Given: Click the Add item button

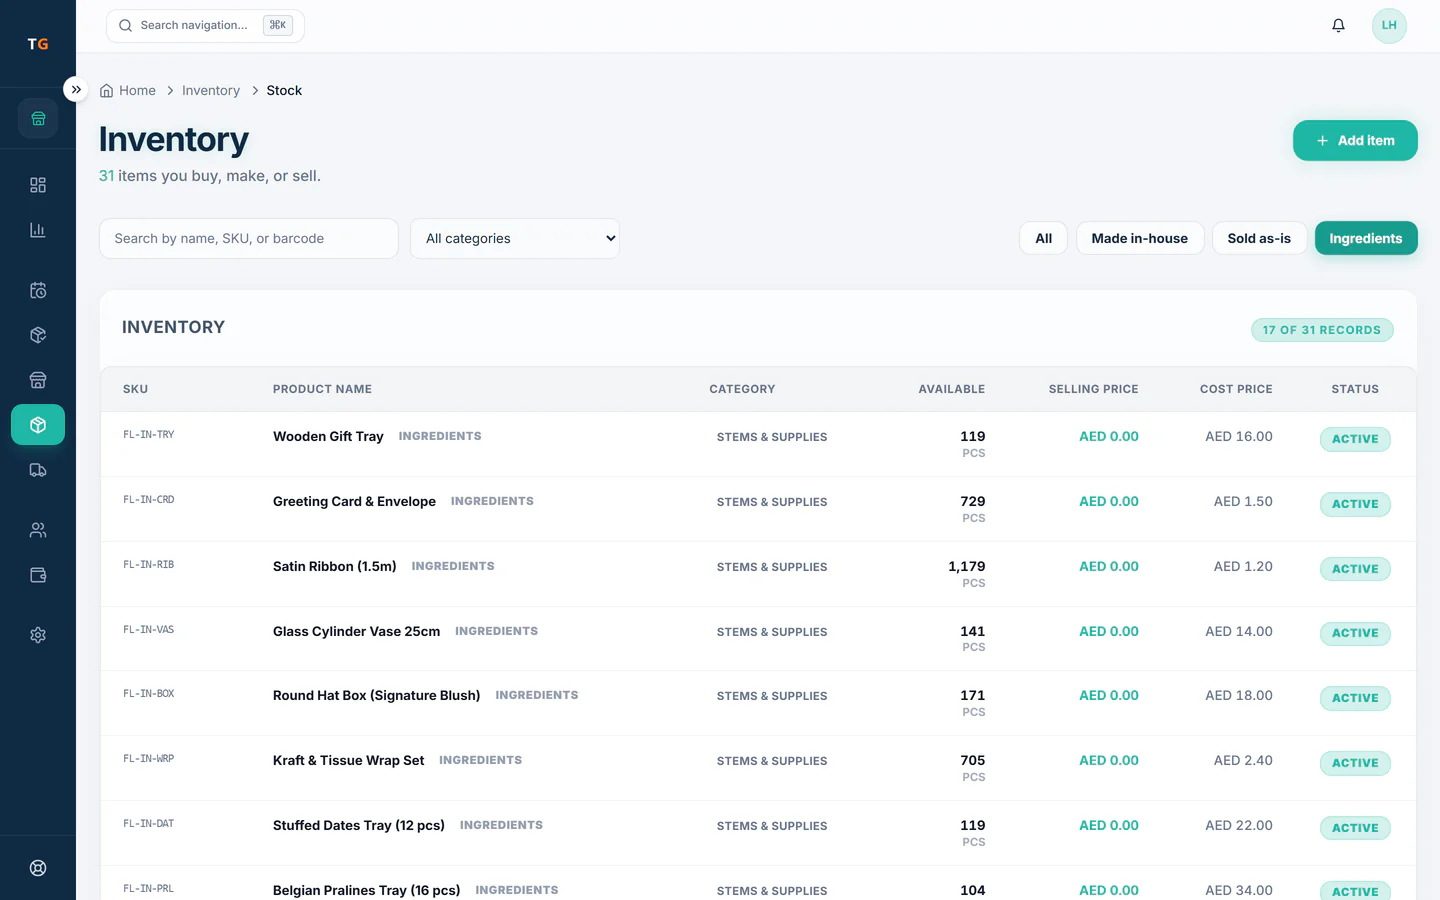Looking at the screenshot, I should pyautogui.click(x=1355, y=141).
